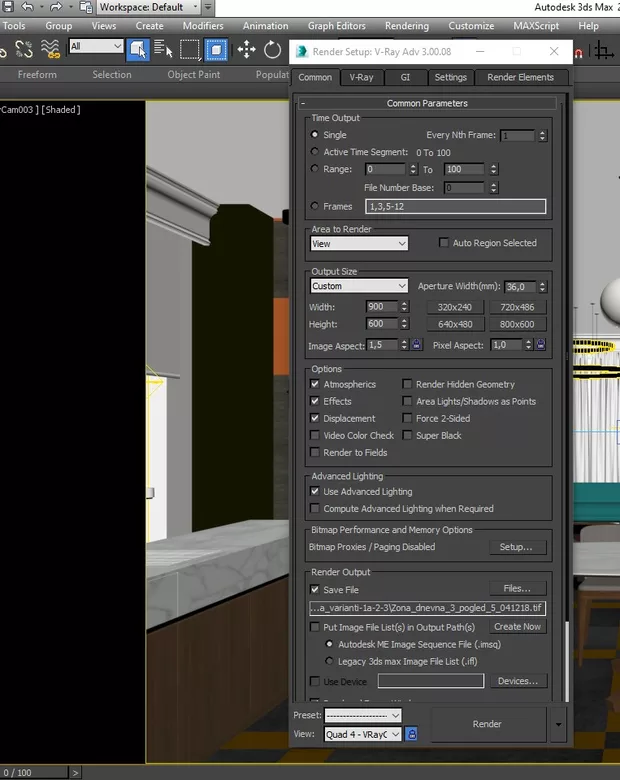Toggle the Window/Crossing selection icon
This screenshot has width=620, height=780.
point(216,49)
